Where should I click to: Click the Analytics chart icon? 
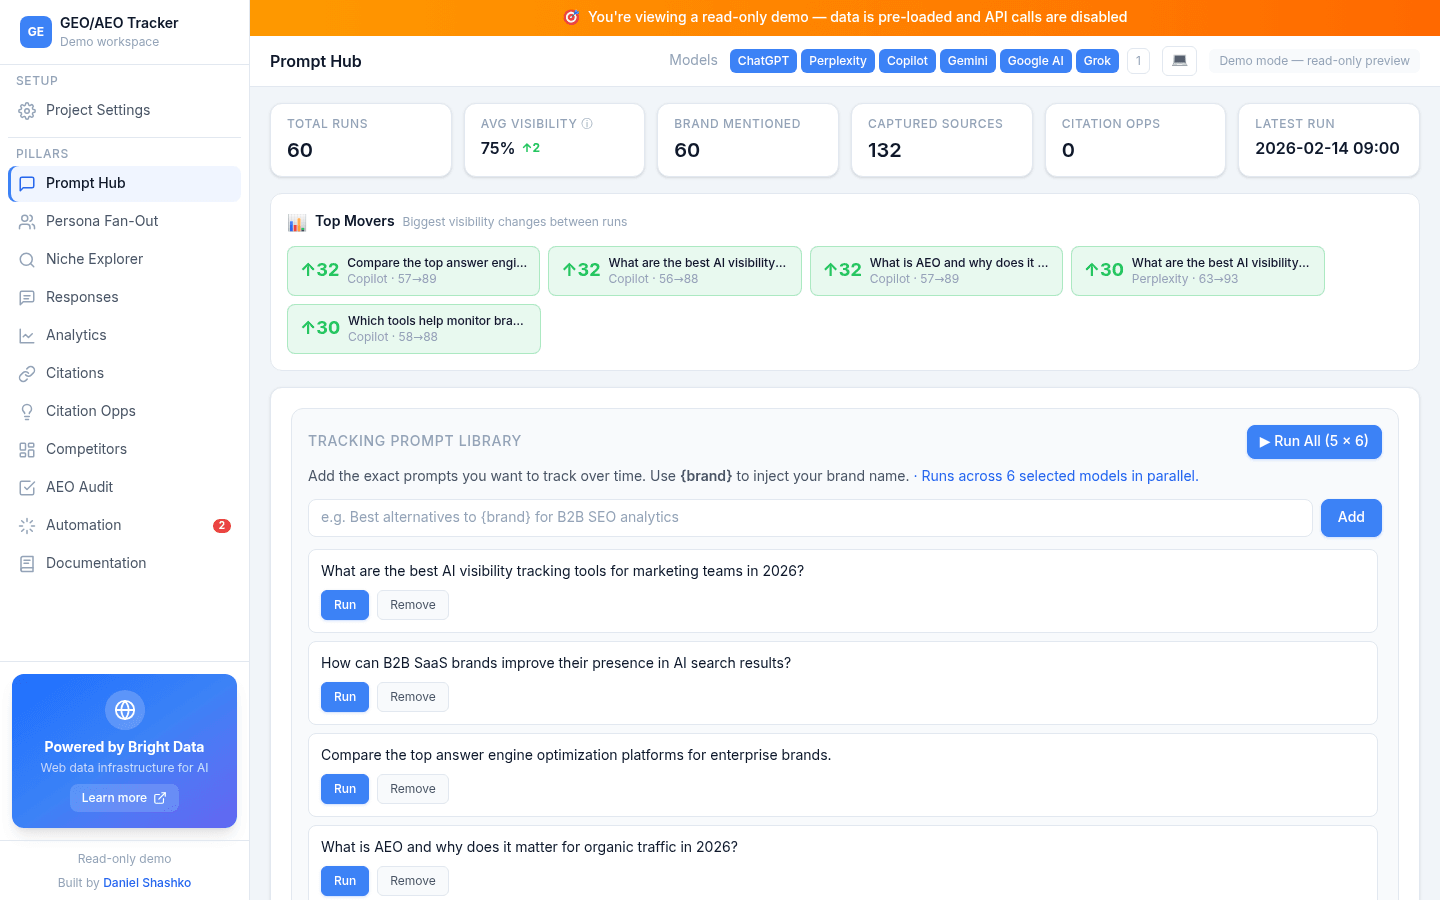[27, 336]
